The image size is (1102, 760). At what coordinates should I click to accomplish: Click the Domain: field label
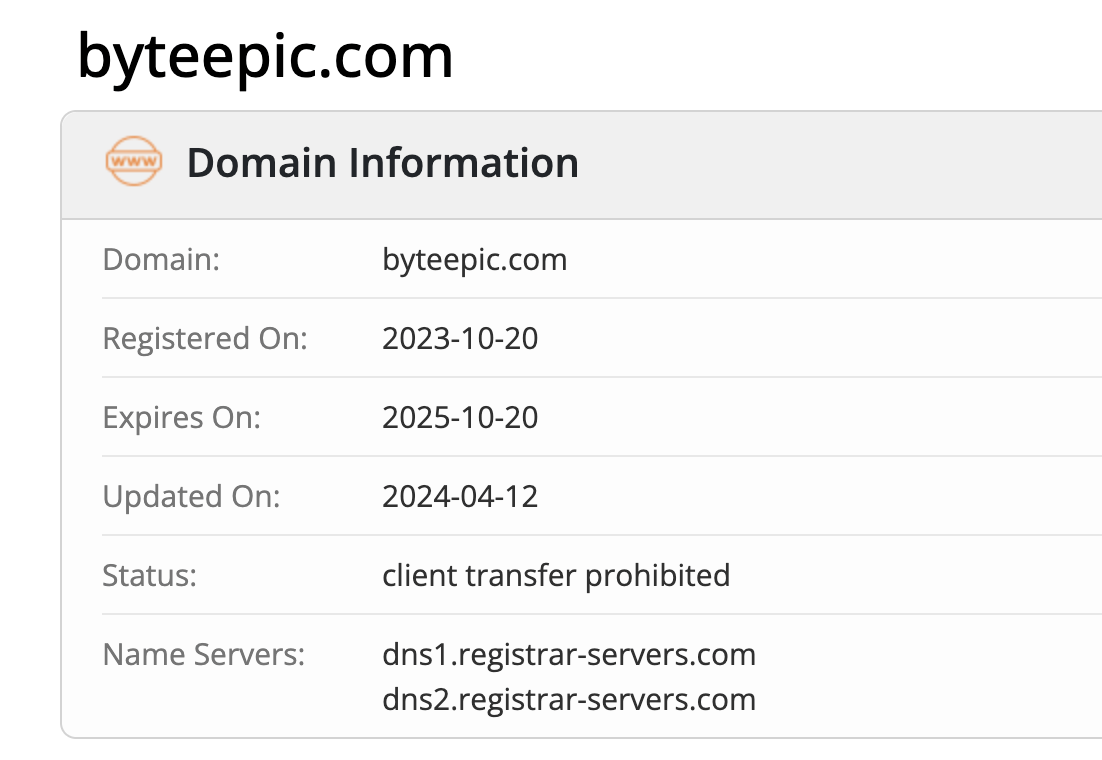(x=161, y=260)
